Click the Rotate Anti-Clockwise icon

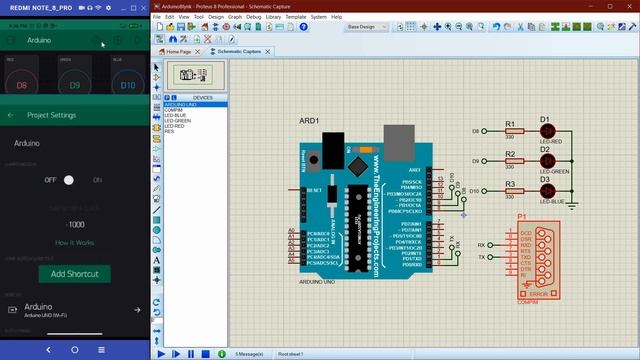[157, 312]
